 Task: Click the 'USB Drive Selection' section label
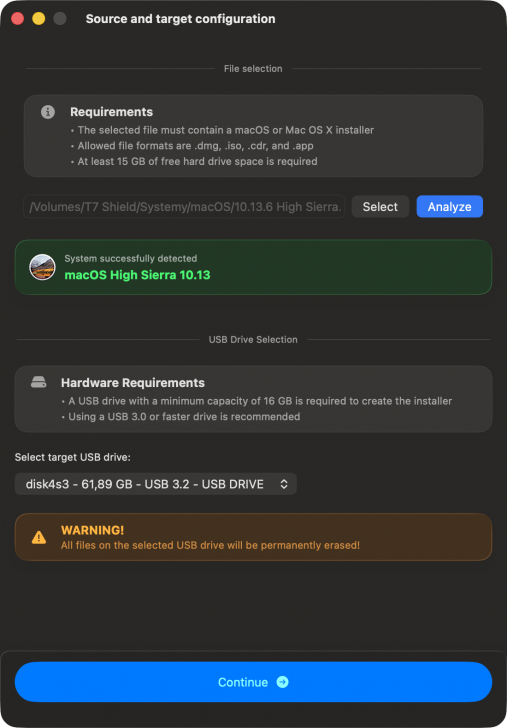(x=253, y=340)
